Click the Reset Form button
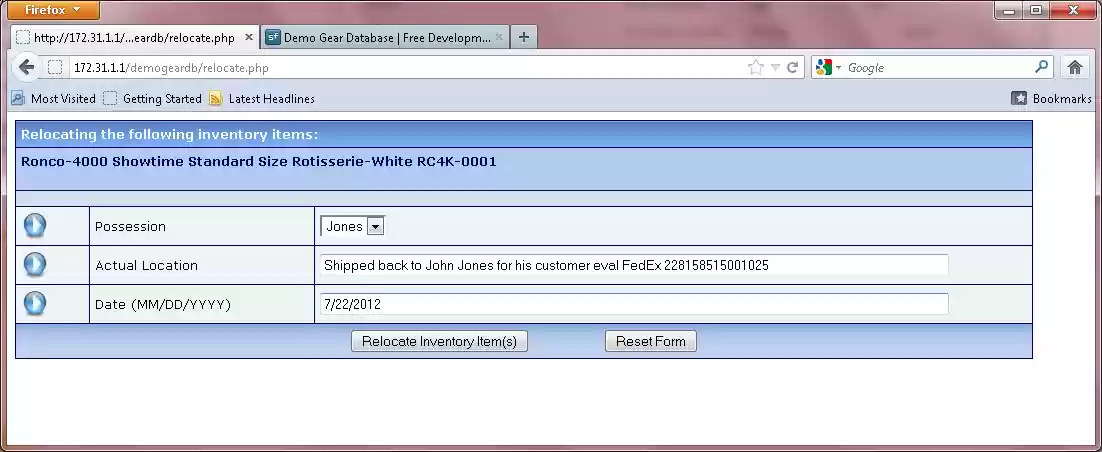This screenshot has width=1102, height=452. [x=651, y=341]
